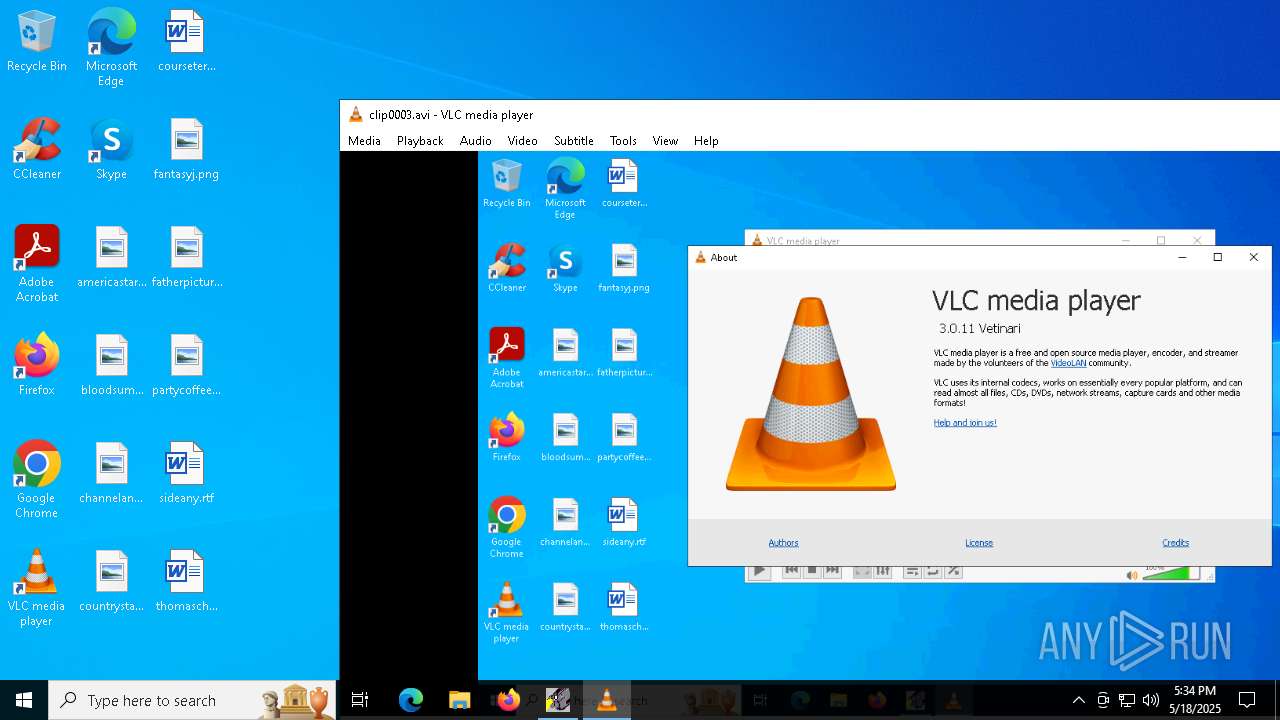
Task: Open Microsoft Edge from the taskbar
Action: click(411, 700)
